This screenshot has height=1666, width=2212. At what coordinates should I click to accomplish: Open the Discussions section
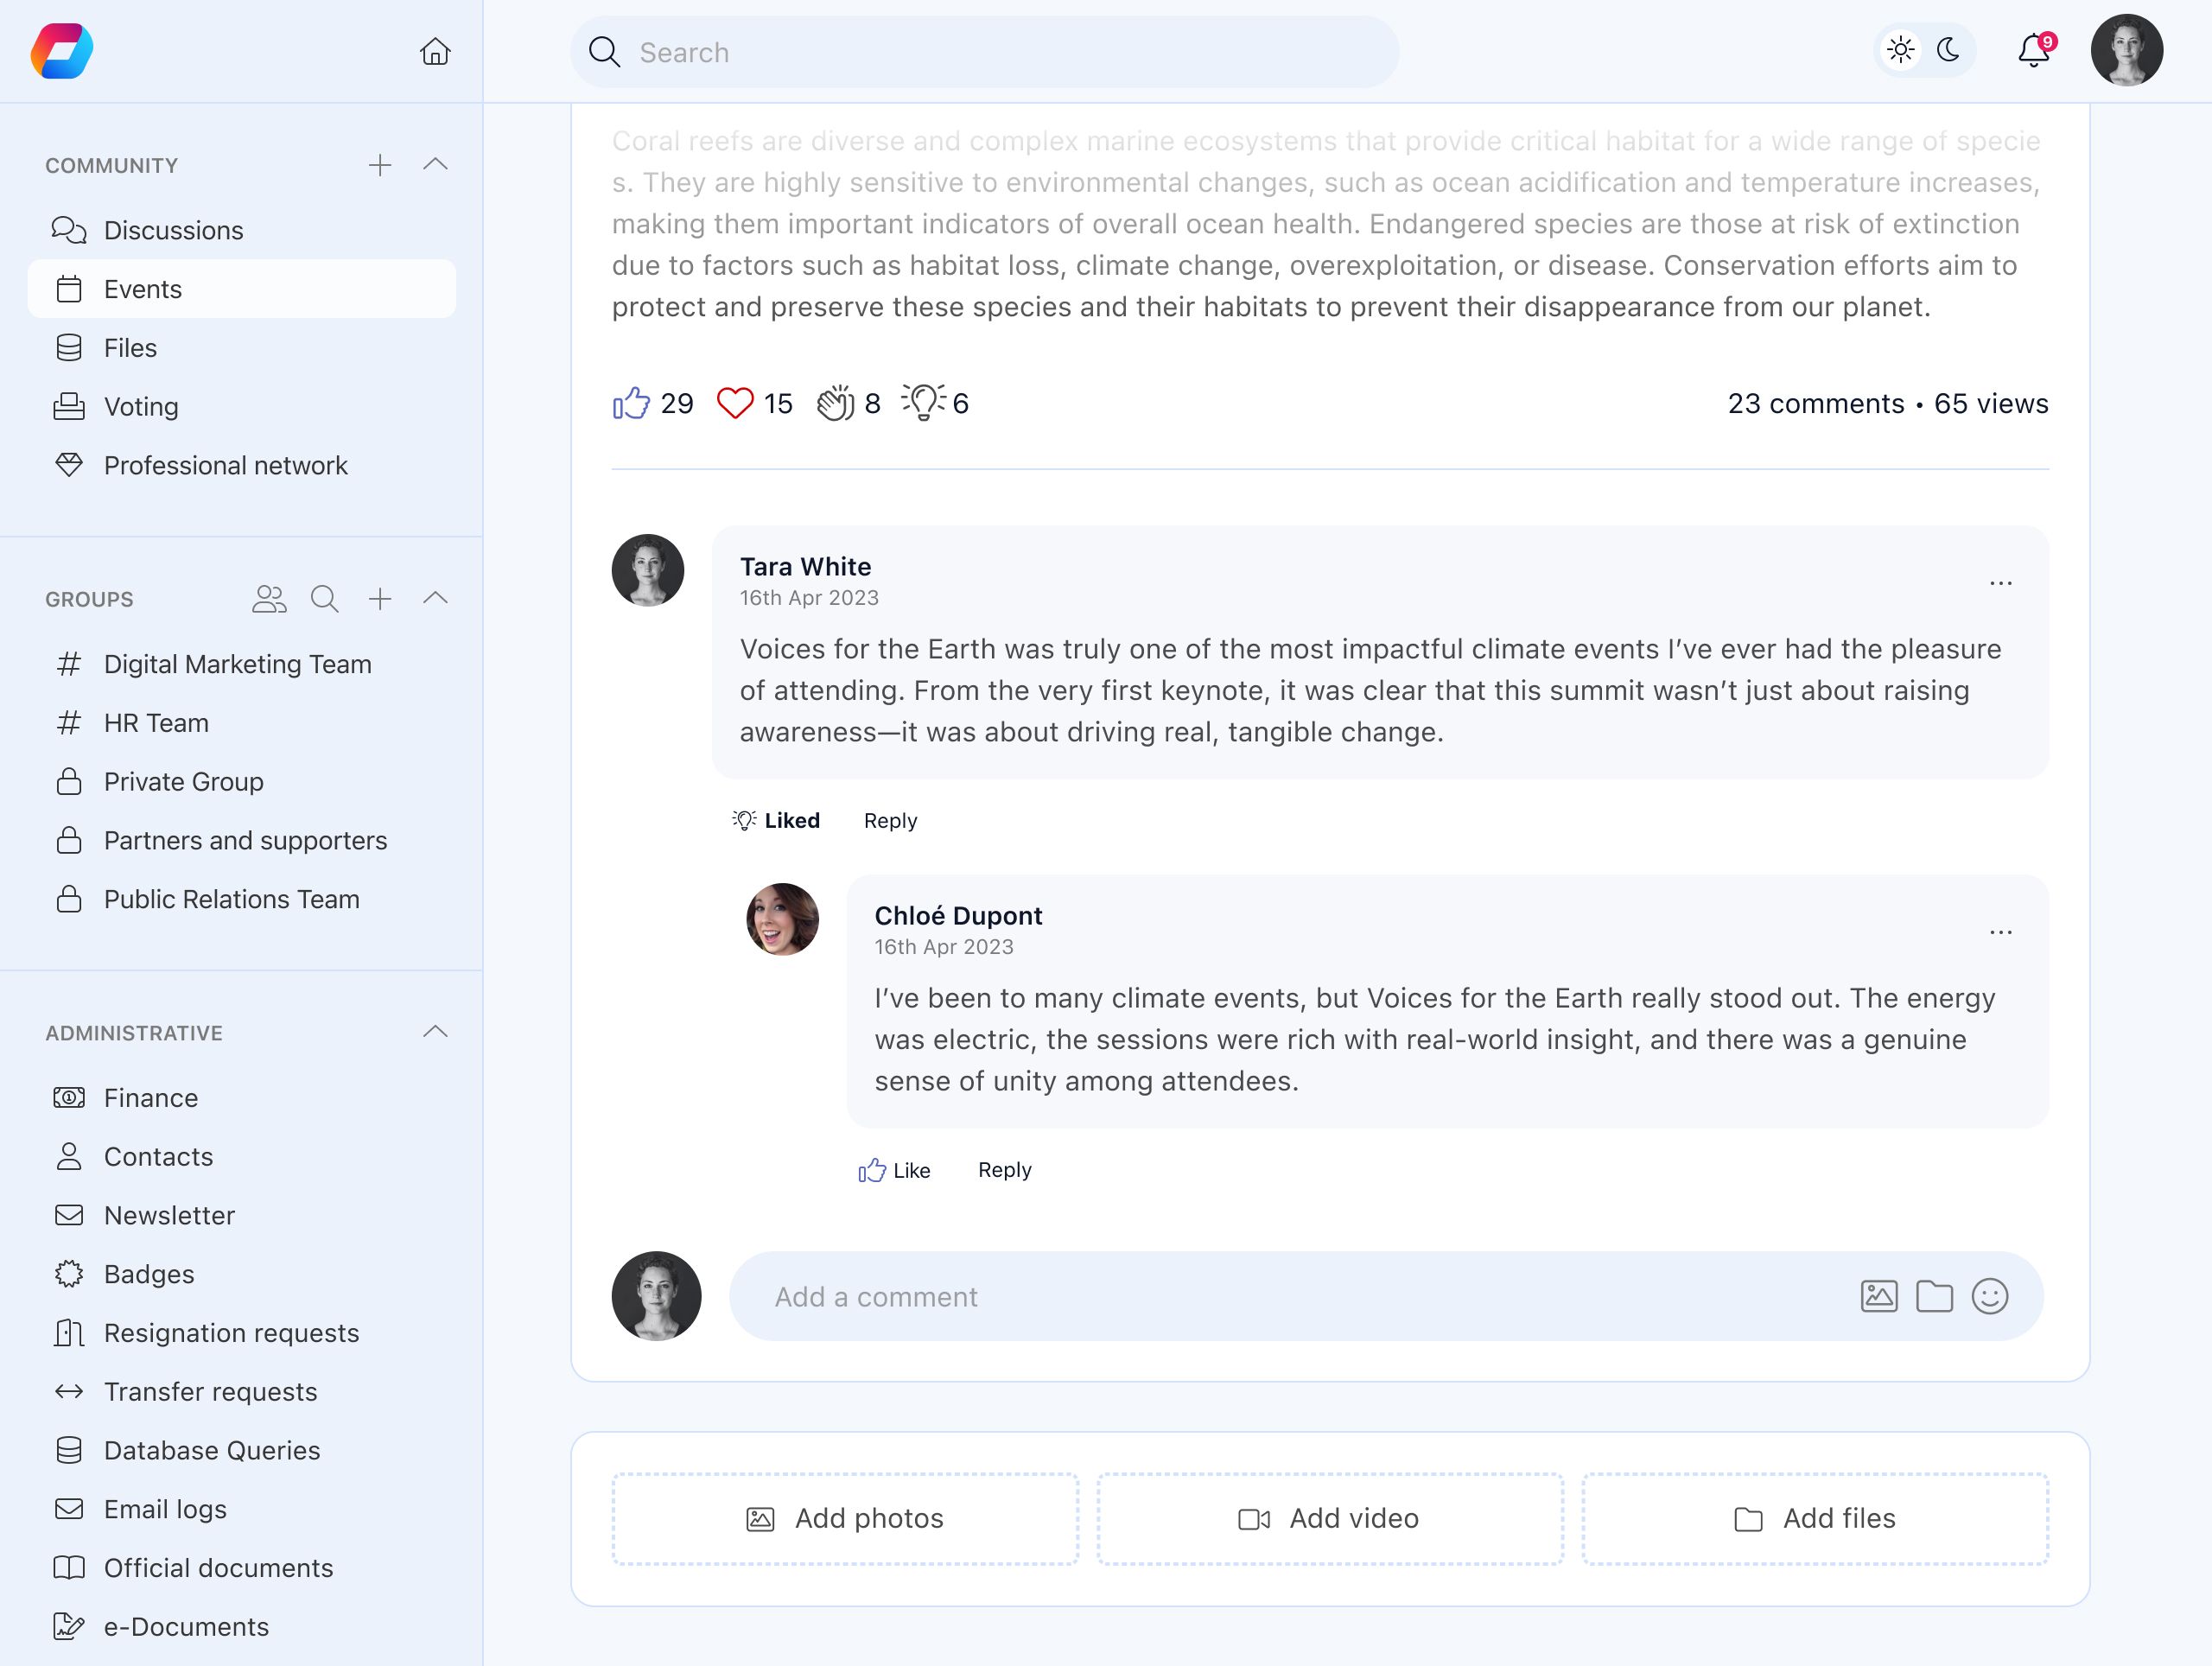[172, 230]
